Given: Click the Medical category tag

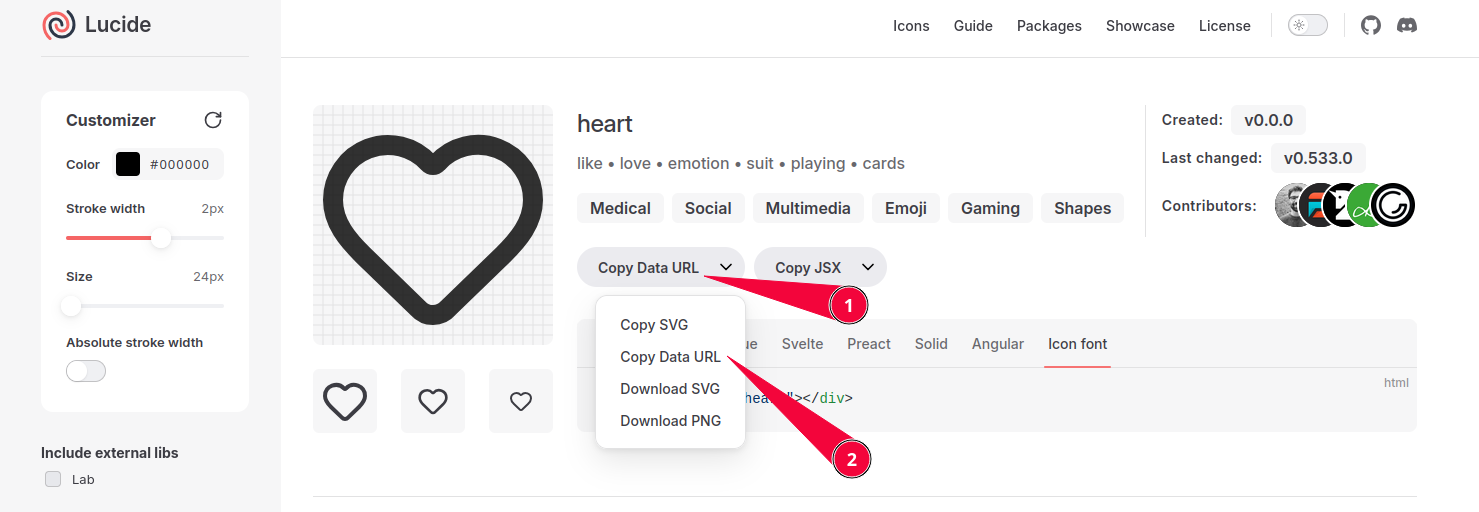Looking at the screenshot, I should click(620, 208).
